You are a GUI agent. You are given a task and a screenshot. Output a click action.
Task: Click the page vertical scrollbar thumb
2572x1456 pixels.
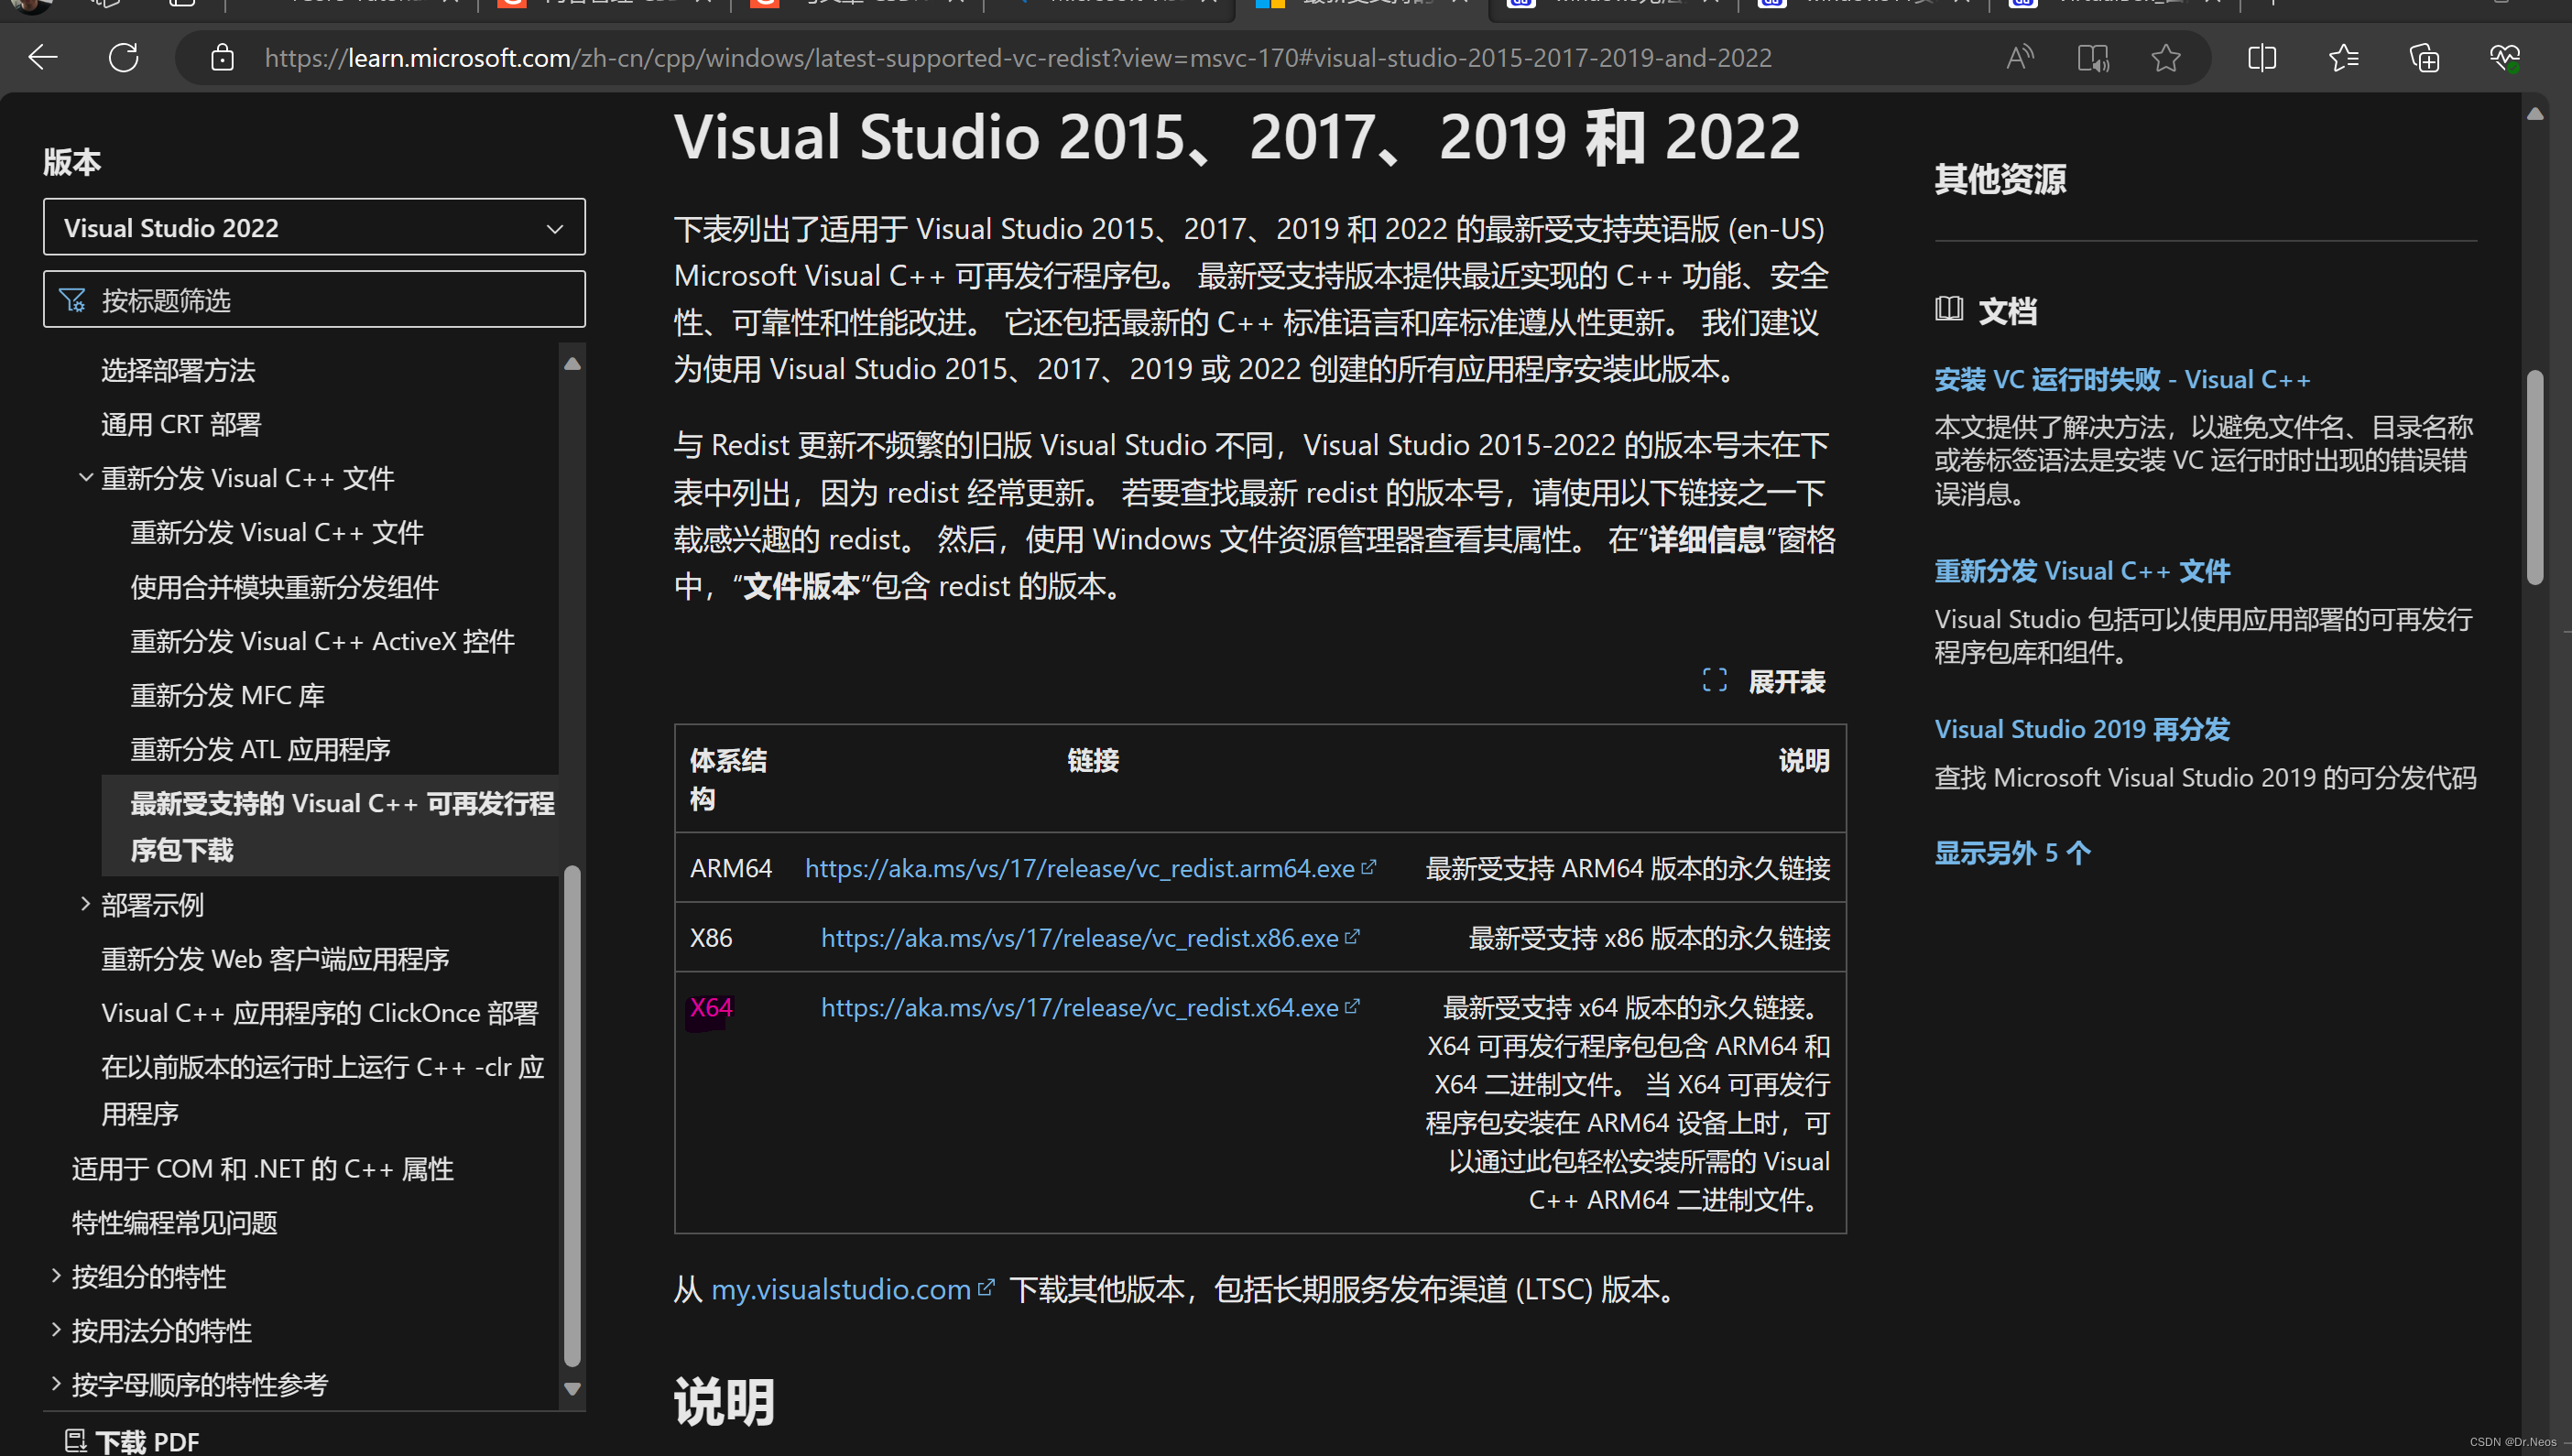[2535, 477]
